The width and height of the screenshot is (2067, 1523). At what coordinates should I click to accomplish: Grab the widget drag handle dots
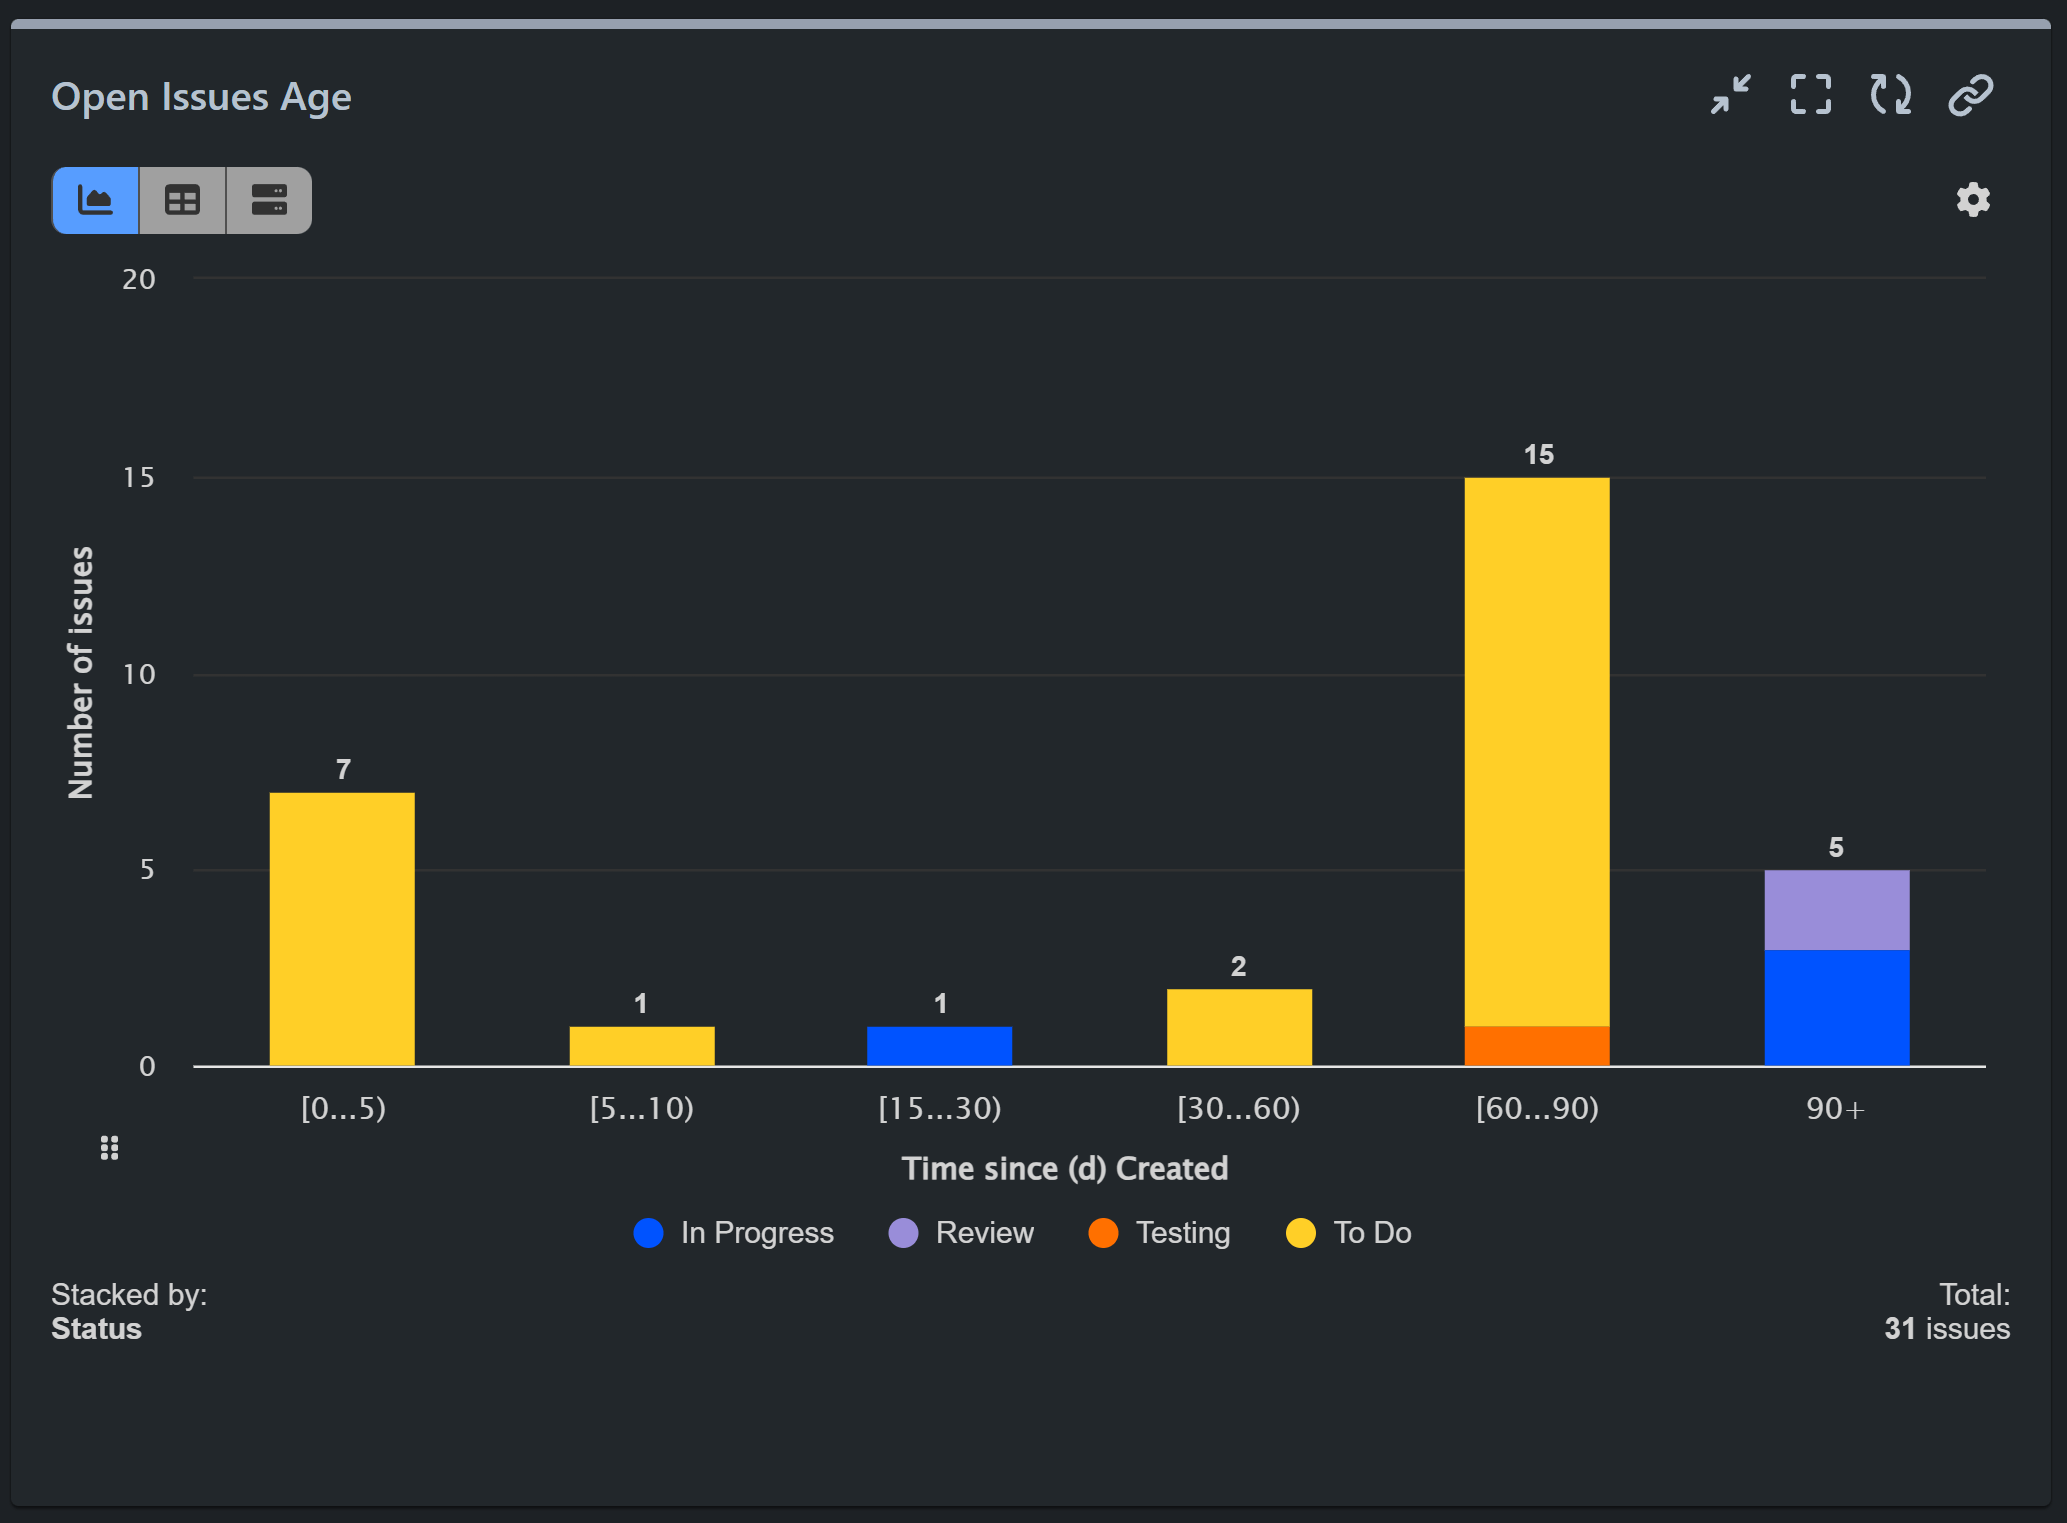[x=109, y=1147]
